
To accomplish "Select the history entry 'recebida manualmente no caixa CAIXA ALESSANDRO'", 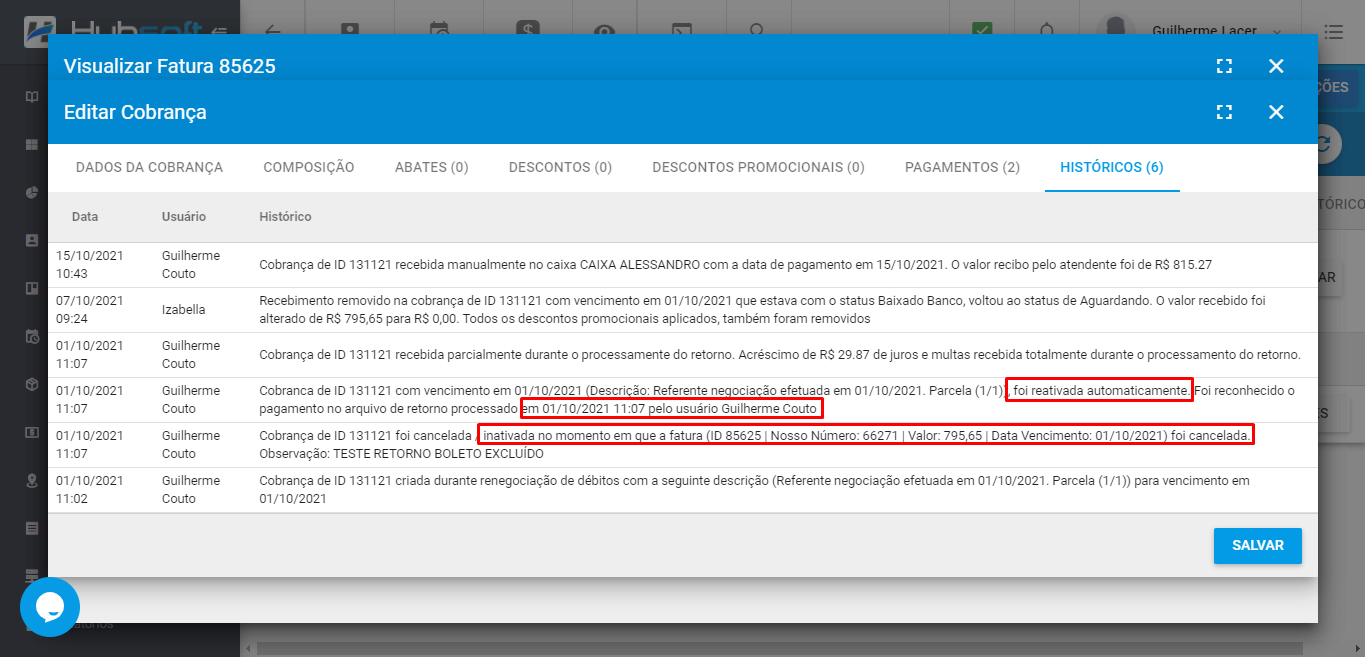I will pyautogui.click(x=735, y=265).
